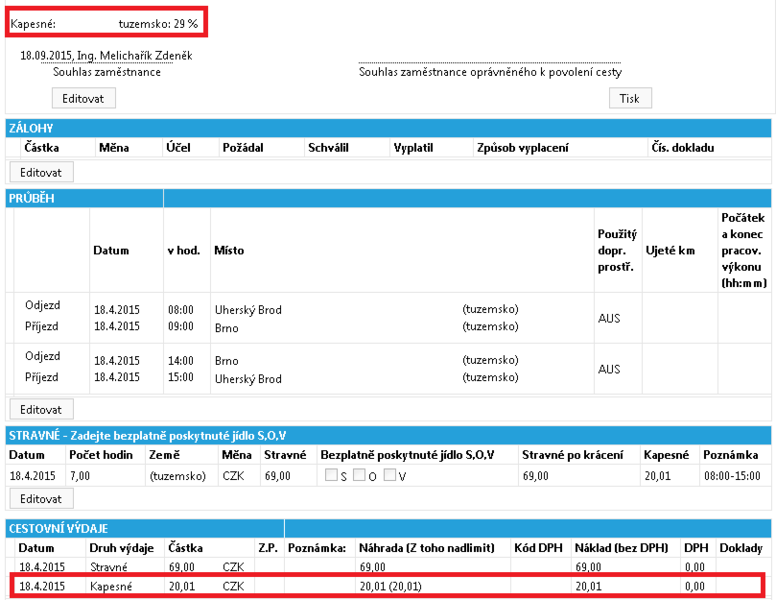Click the Kapesné tuzemsko 29 % field
Viewport: 776px width, 600px height.
point(106,22)
